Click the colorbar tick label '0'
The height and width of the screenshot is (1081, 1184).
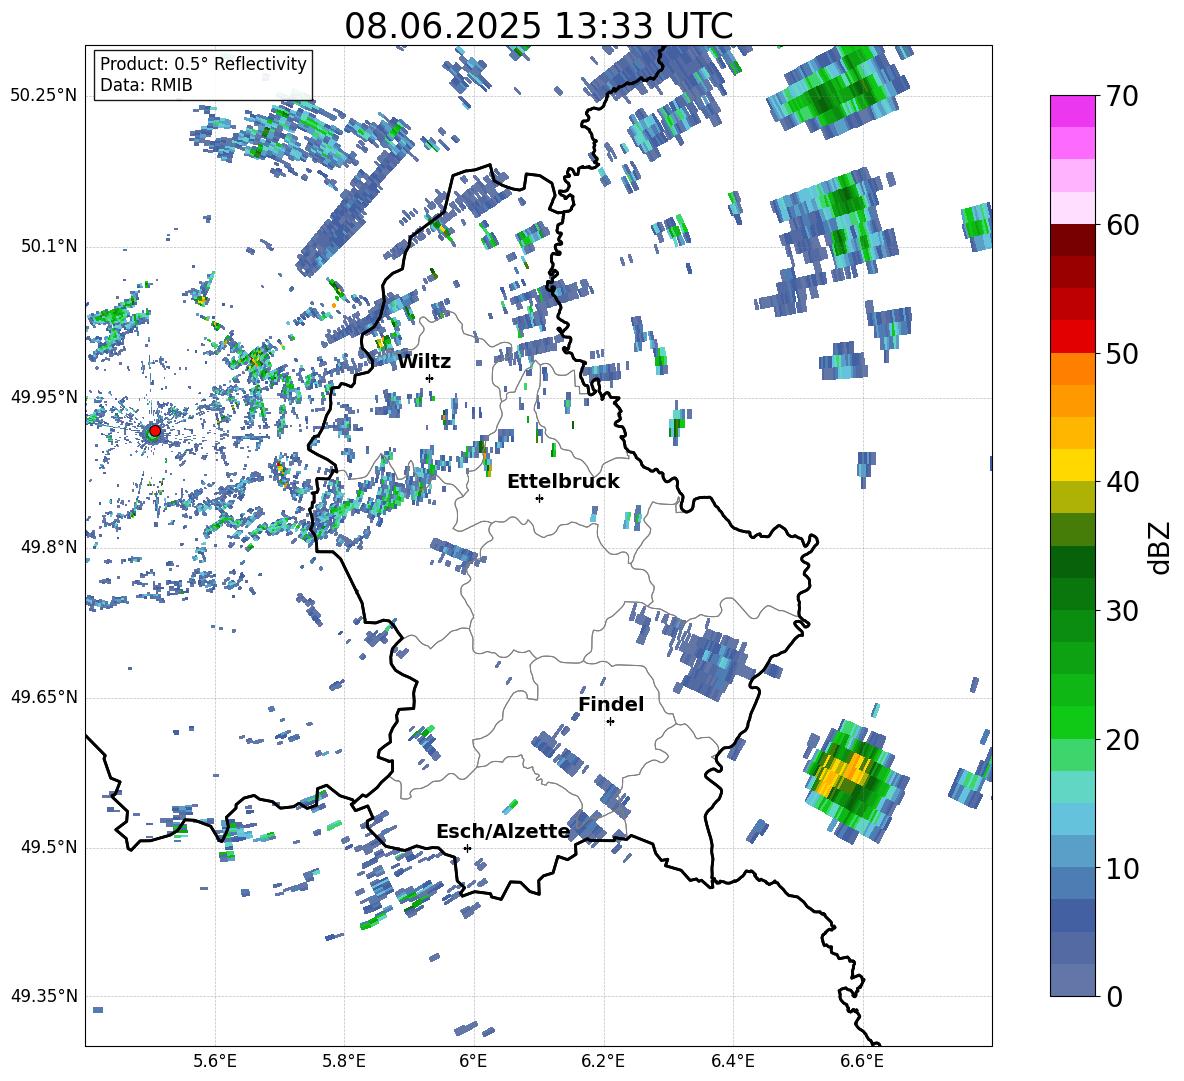[x=1114, y=996]
